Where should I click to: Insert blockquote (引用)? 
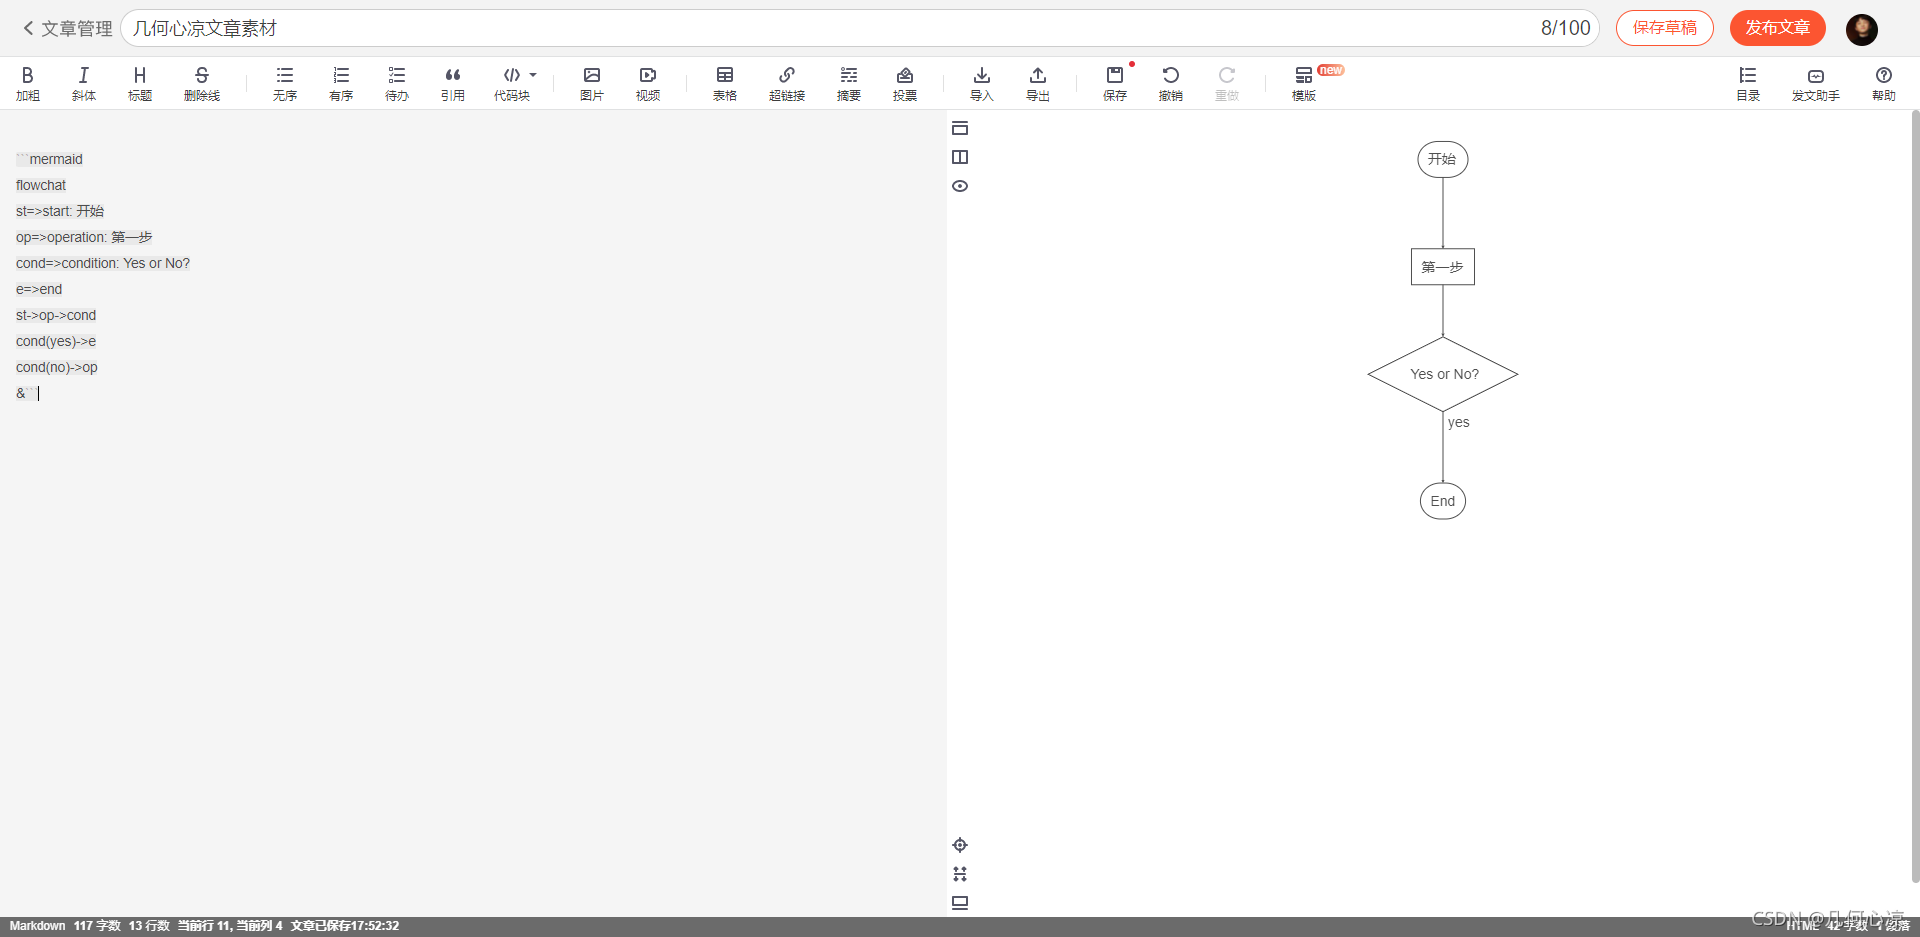pos(453,83)
